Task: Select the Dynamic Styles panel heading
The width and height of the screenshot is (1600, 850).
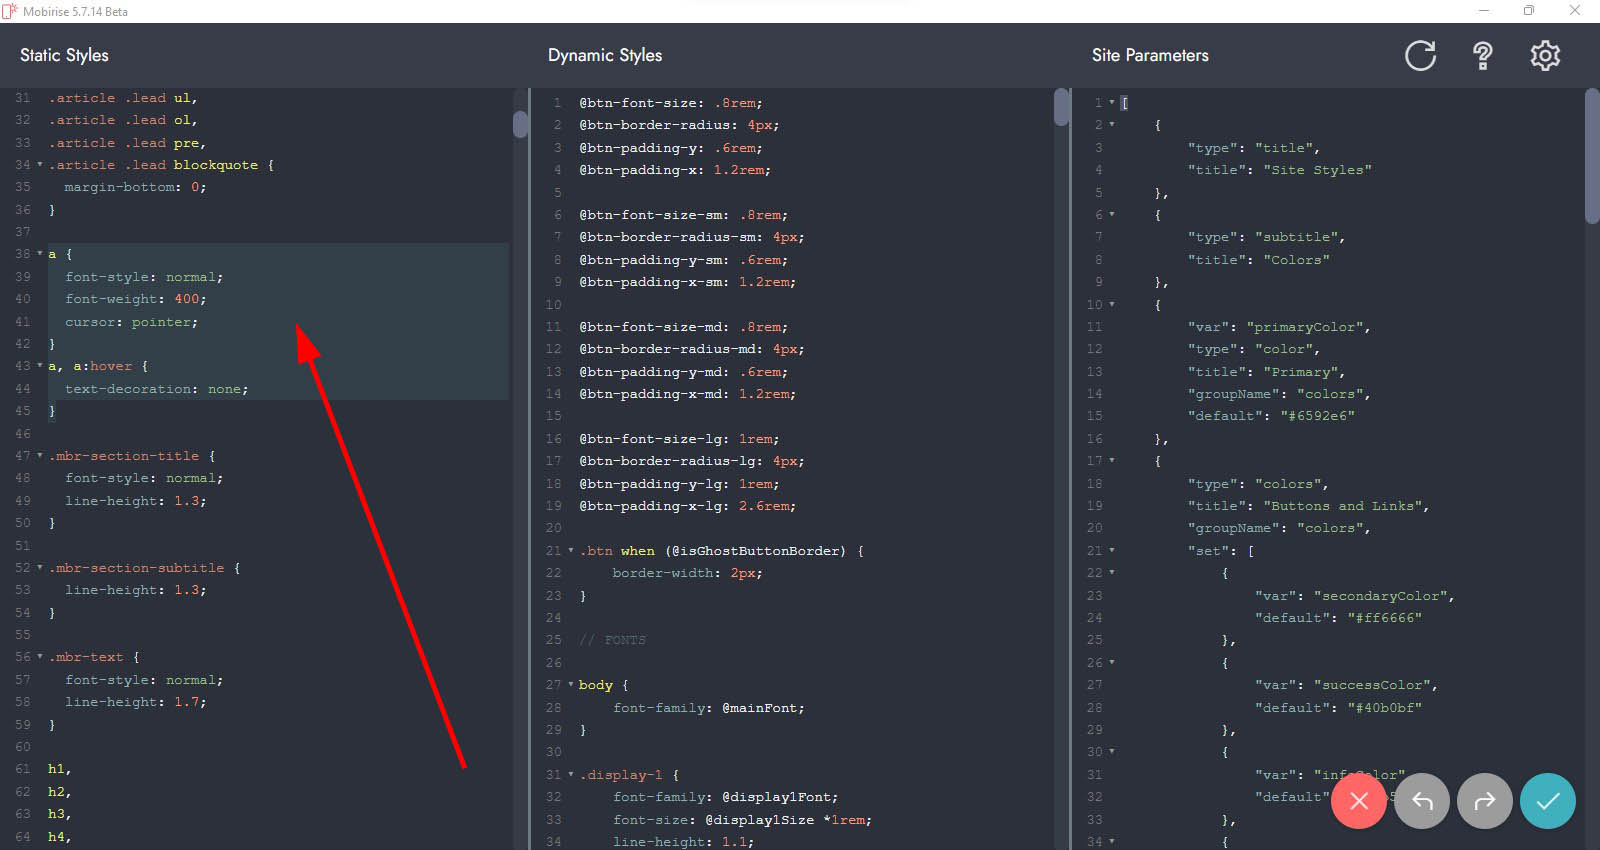Action: (604, 56)
